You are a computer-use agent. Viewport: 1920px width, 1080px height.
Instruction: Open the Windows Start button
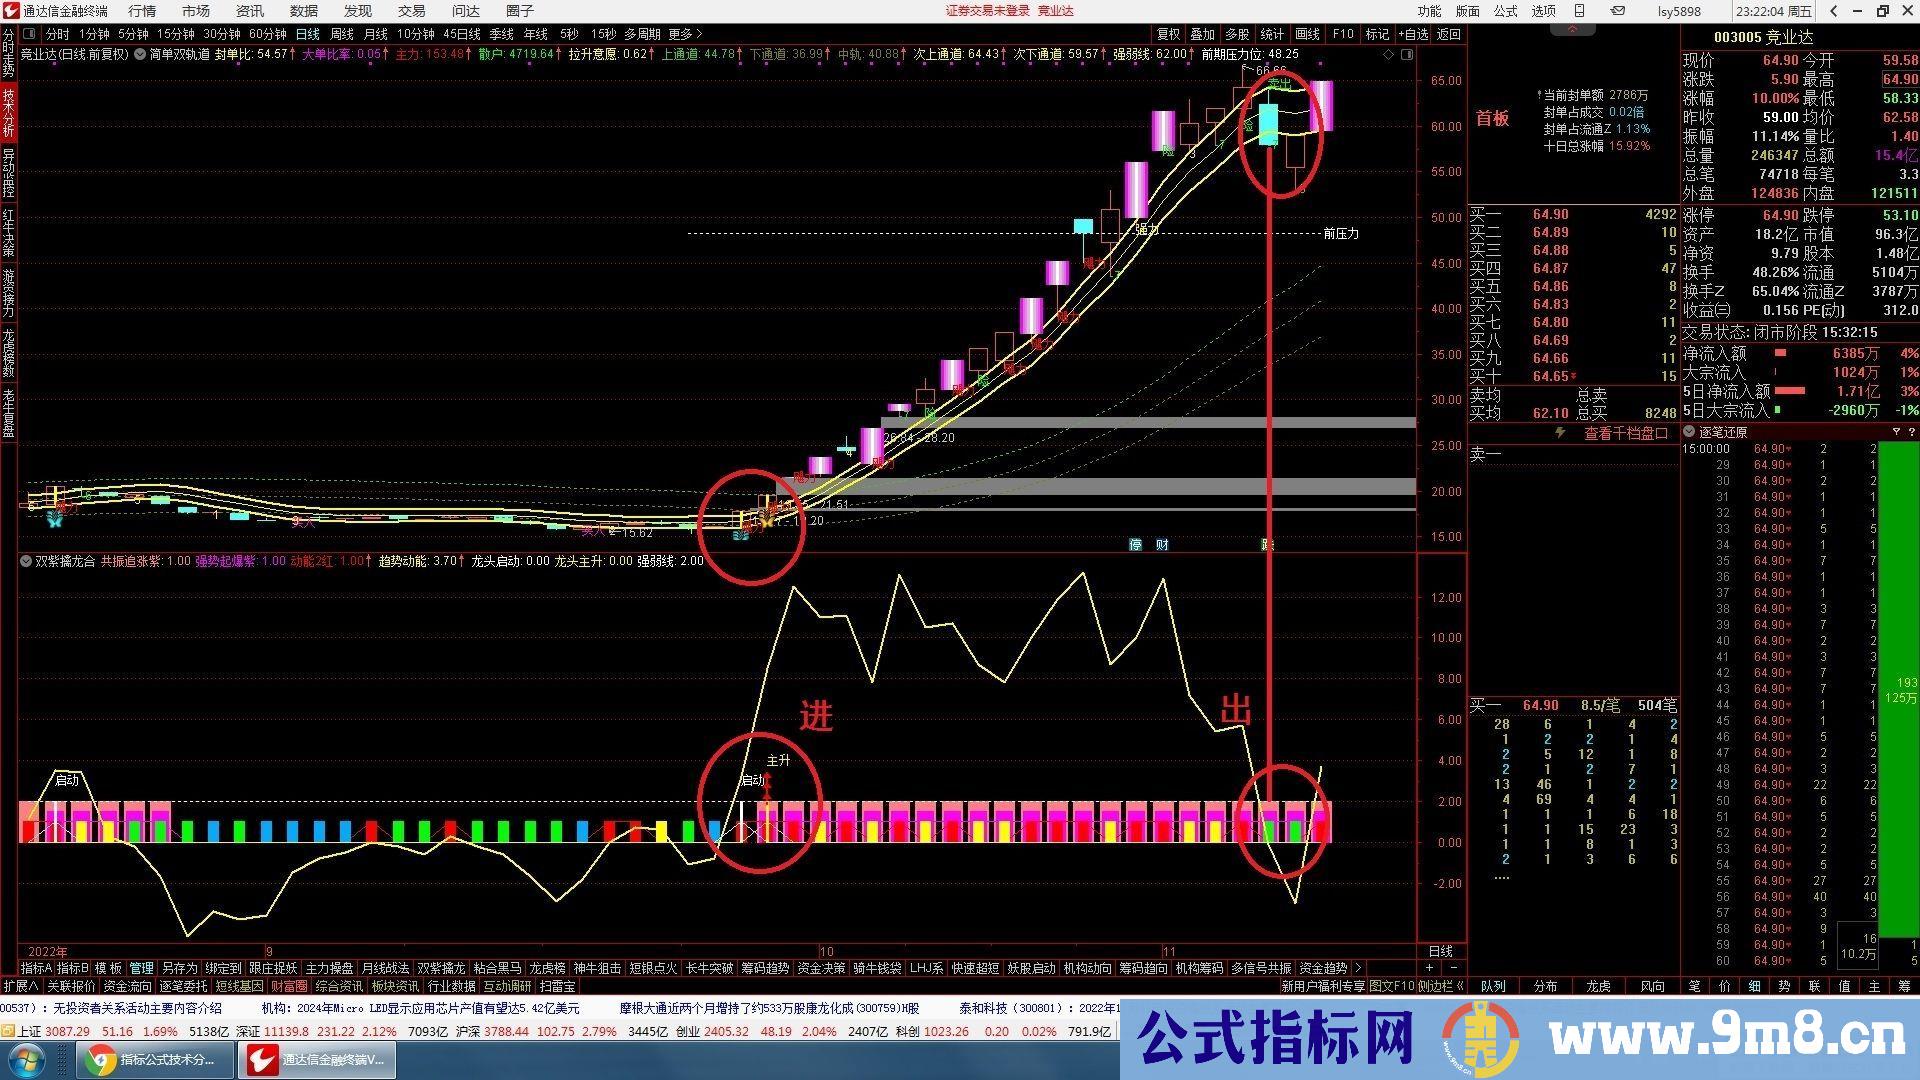click(x=27, y=1059)
